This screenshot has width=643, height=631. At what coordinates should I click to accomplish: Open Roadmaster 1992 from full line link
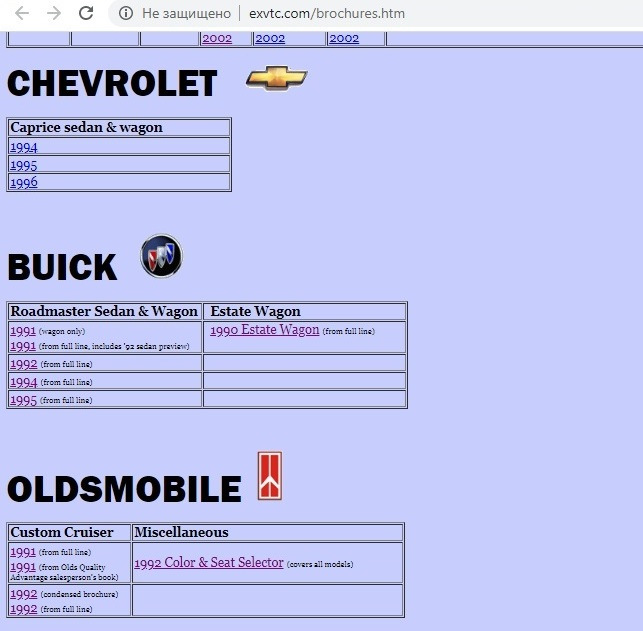[24, 364]
